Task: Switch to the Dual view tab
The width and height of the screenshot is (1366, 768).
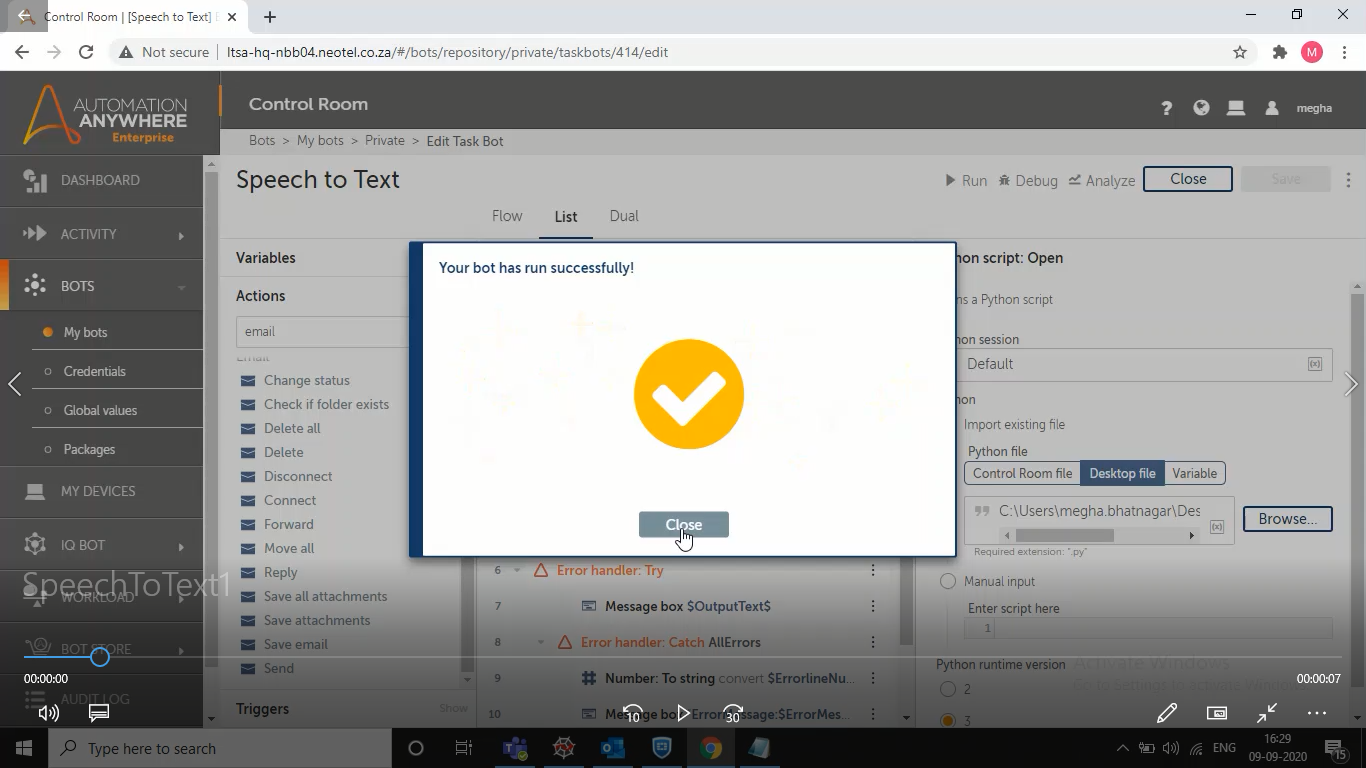Action: [624, 216]
